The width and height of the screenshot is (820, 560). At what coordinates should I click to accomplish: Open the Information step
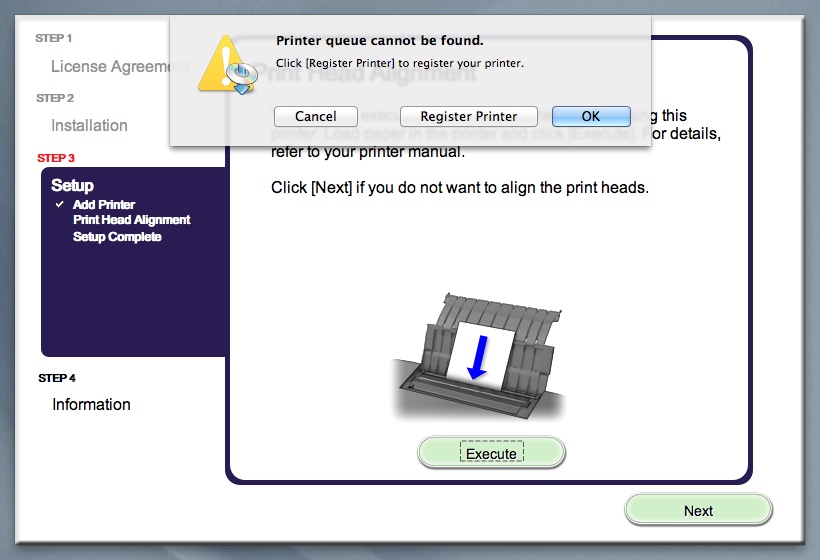point(91,404)
